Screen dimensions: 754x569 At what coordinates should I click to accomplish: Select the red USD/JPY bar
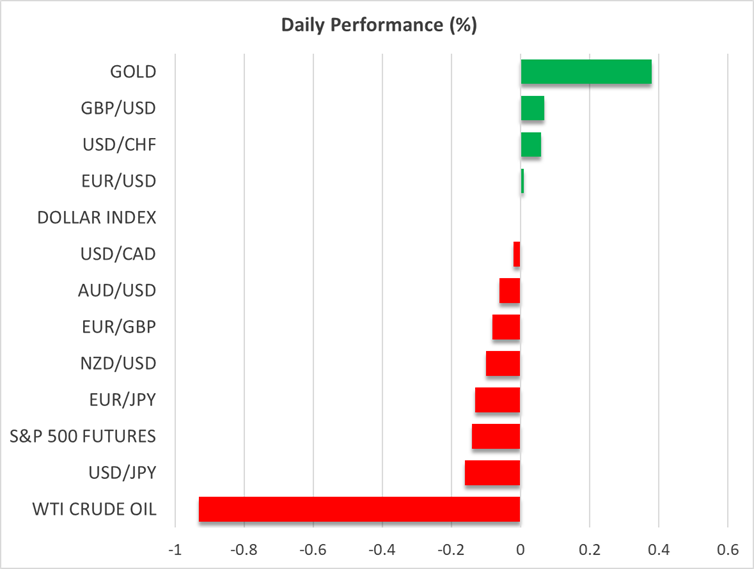tap(492, 473)
